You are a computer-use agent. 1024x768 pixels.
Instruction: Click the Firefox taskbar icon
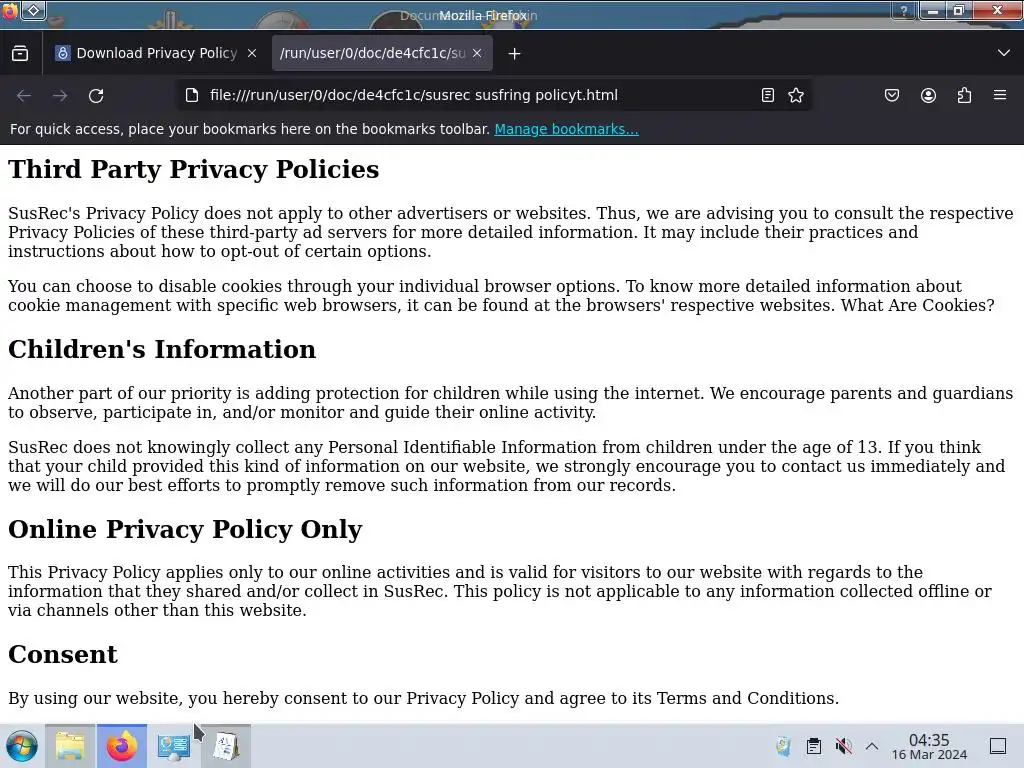click(121, 746)
